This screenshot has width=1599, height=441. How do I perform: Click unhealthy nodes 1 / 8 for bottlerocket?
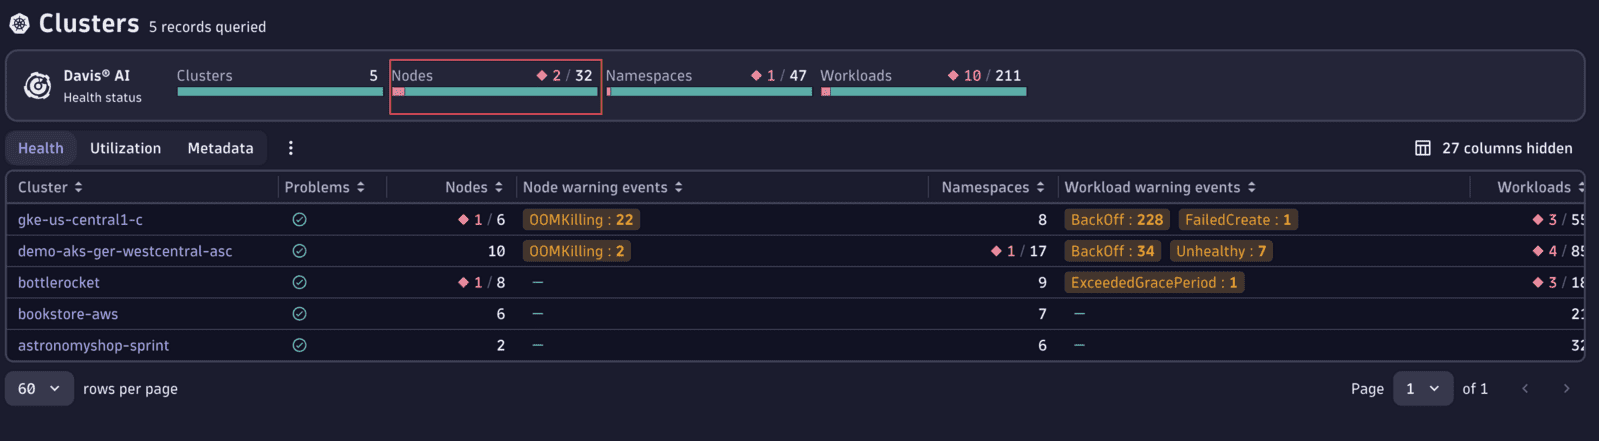pos(482,282)
